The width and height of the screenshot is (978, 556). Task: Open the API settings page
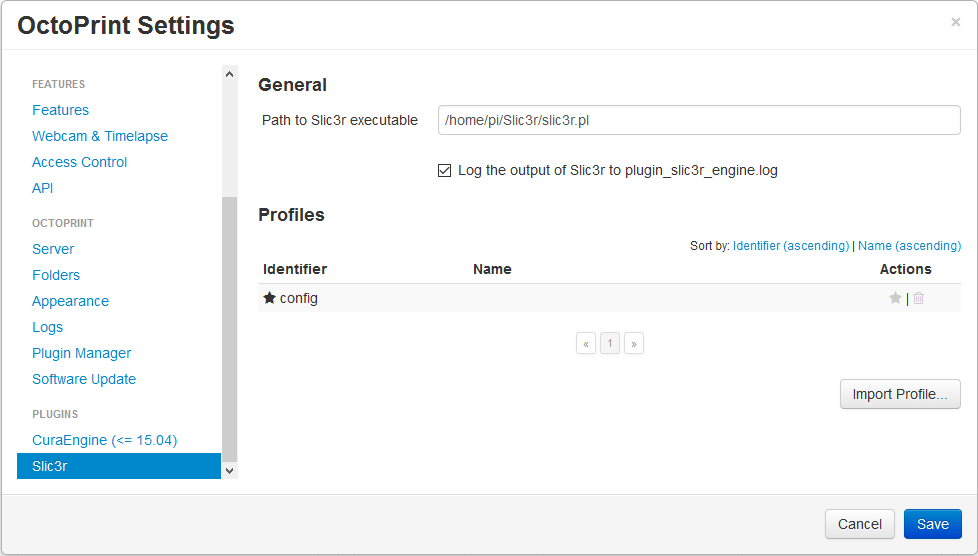pos(42,188)
